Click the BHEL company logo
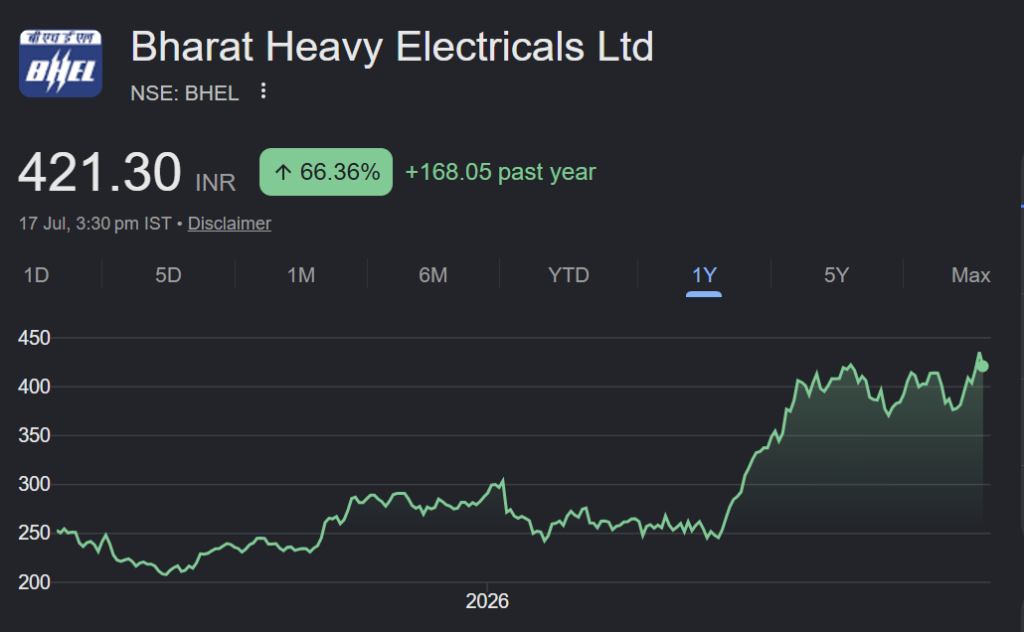The image size is (1024, 632). [x=61, y=63]
